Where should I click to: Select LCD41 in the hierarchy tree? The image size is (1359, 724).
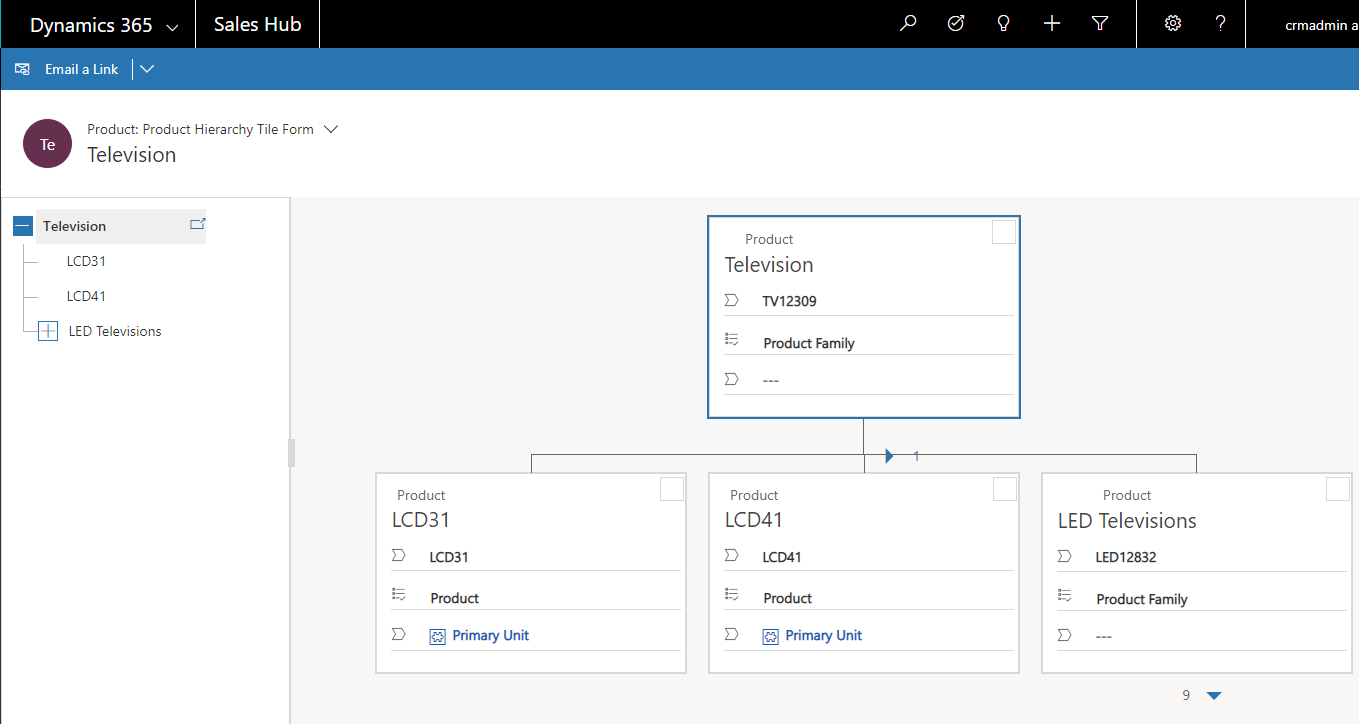pyautogui.click(x=87, y=296)
